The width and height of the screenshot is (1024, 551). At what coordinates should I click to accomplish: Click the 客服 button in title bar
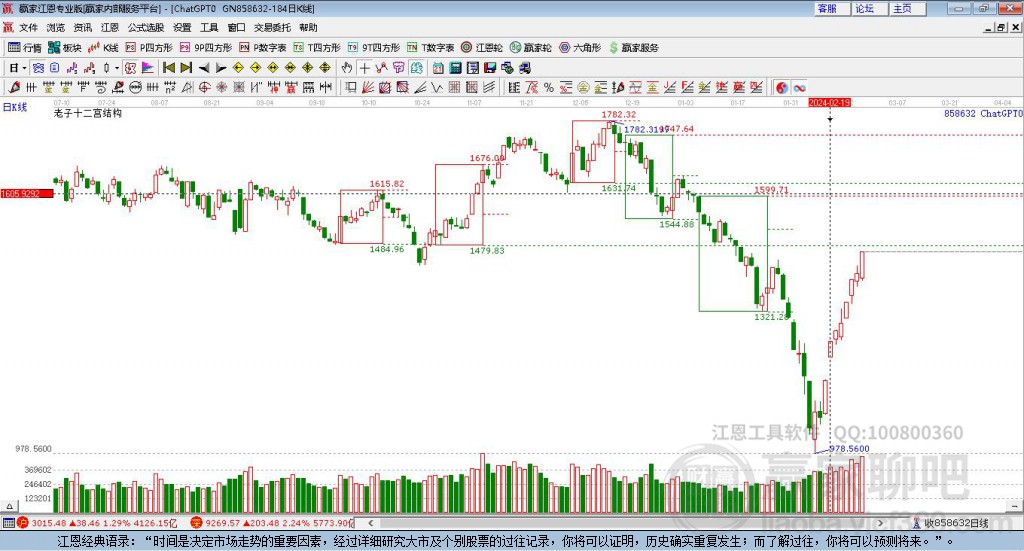[833, 8]
